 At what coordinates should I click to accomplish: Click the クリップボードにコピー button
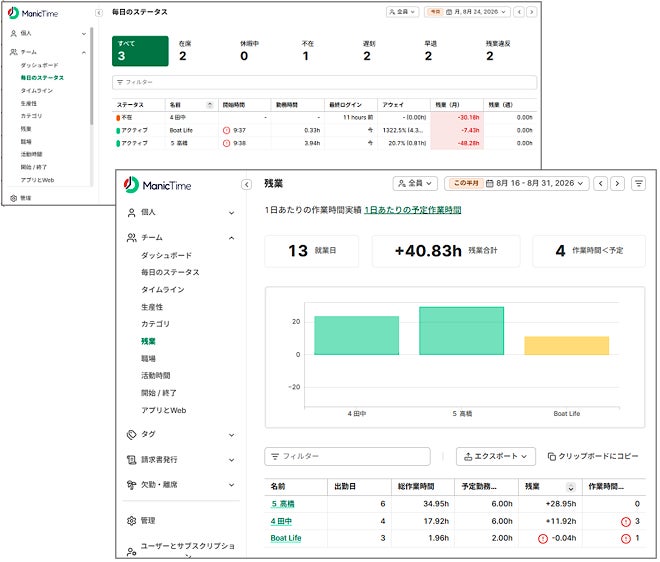click(x=593, y=456)
